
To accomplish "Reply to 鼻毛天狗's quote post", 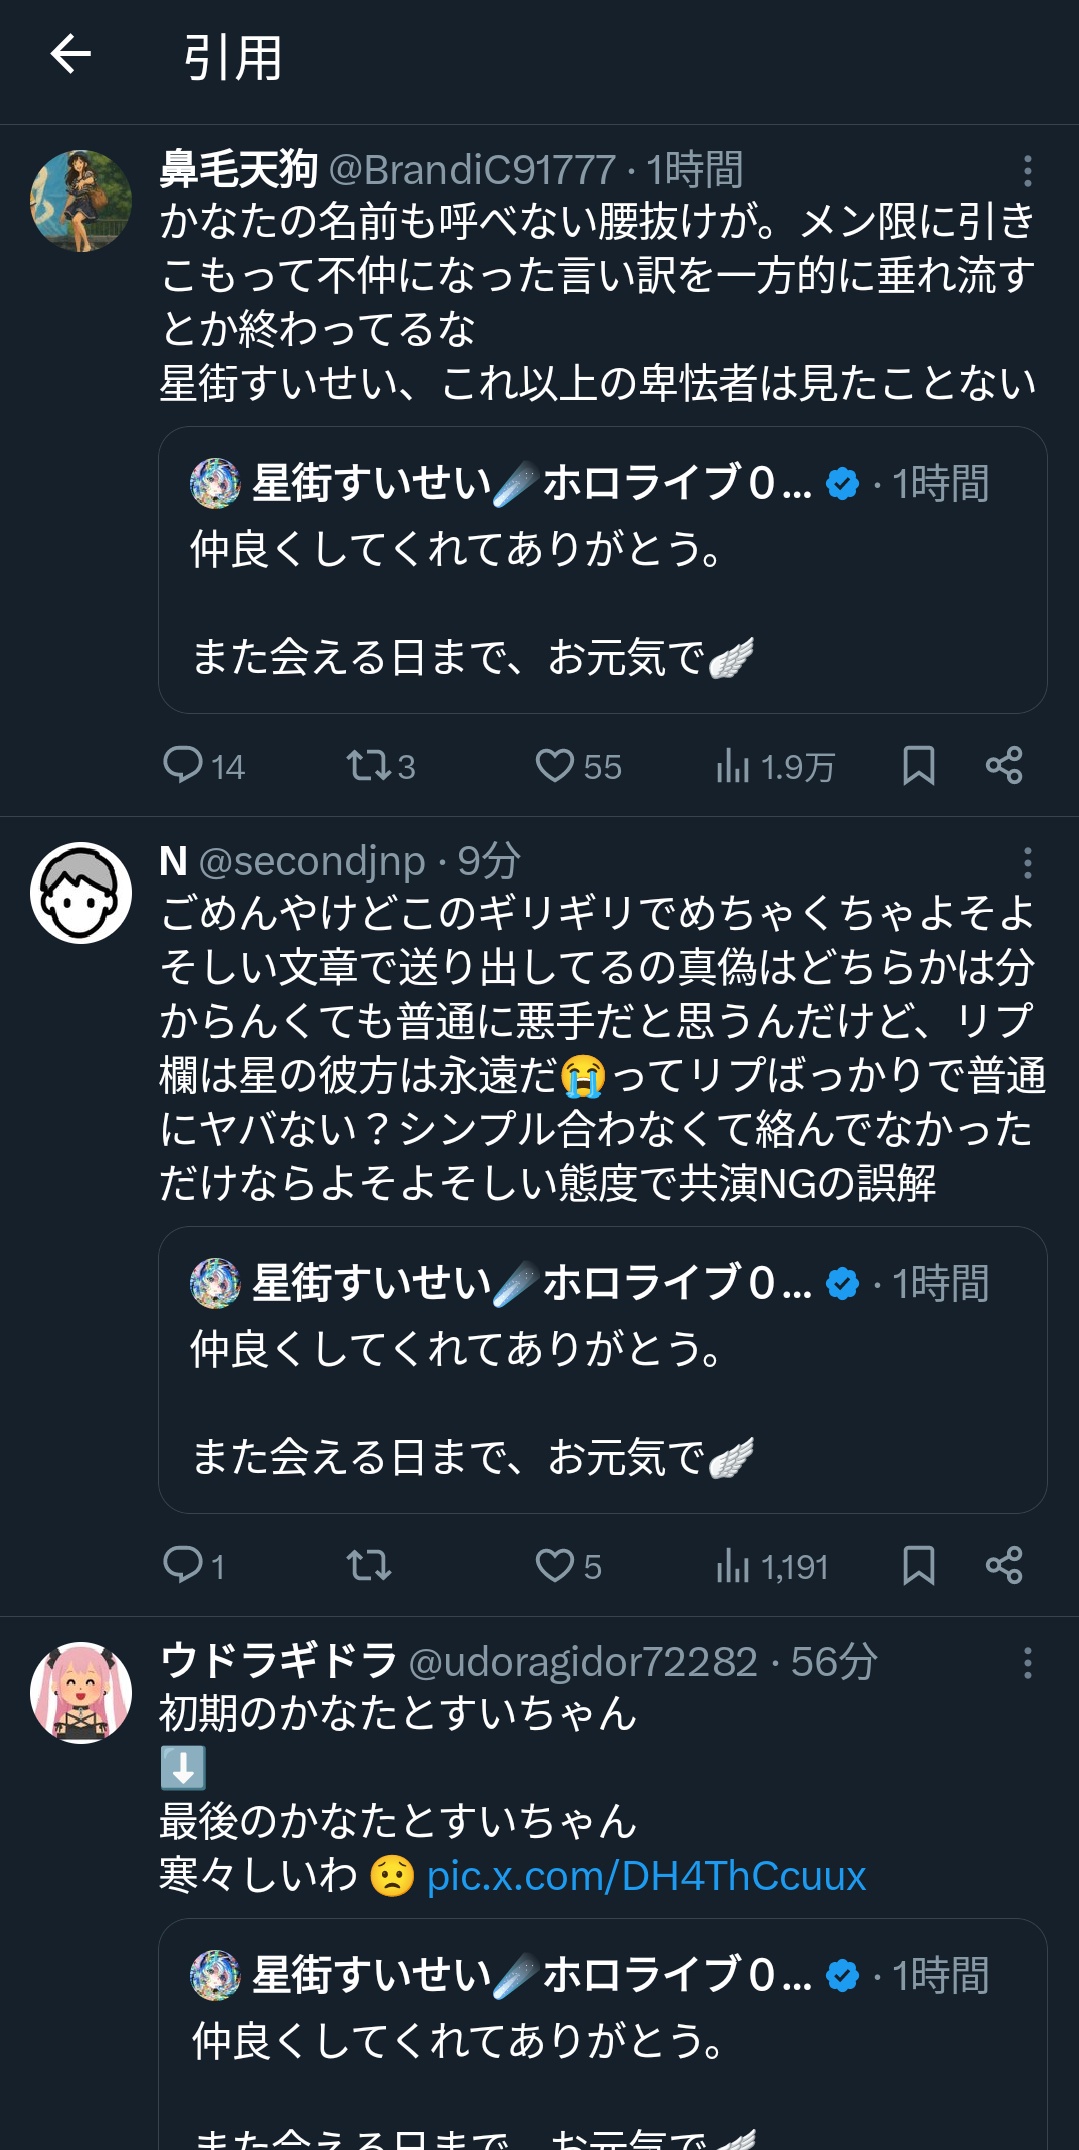I will pyautogui.click(x=184, y=765).
